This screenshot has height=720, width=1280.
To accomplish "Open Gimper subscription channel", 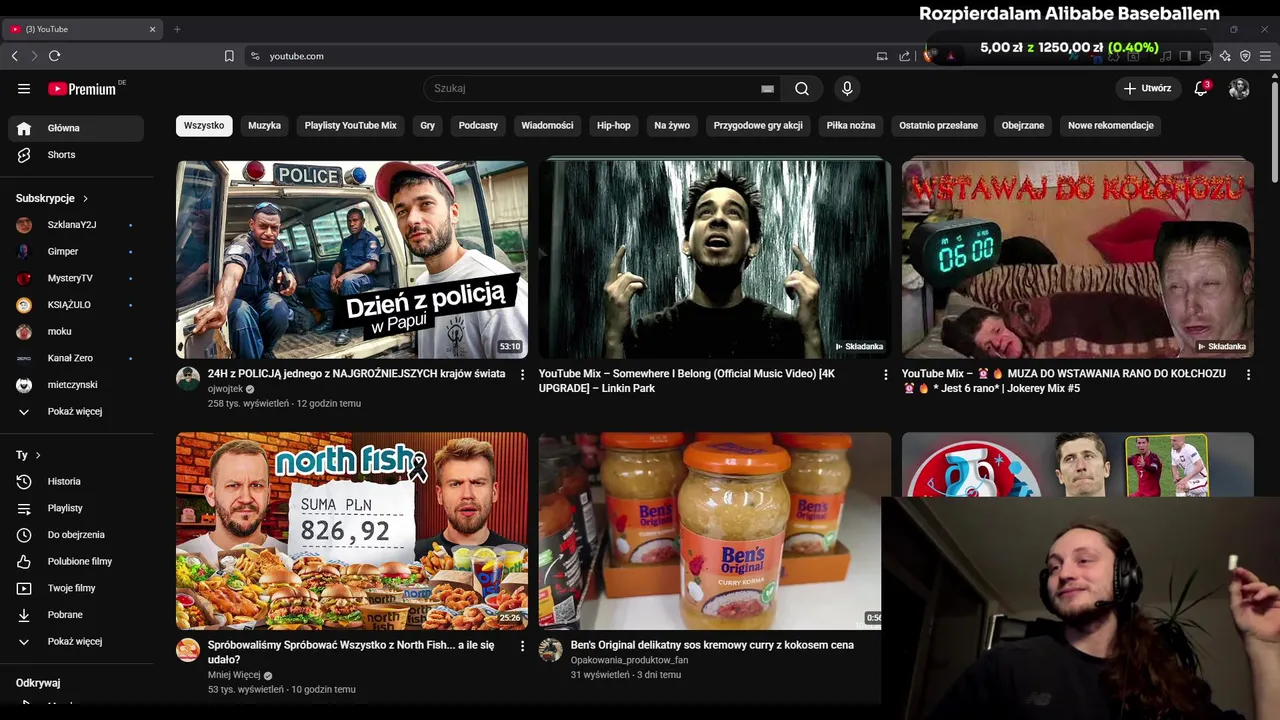I will [76, 252].
